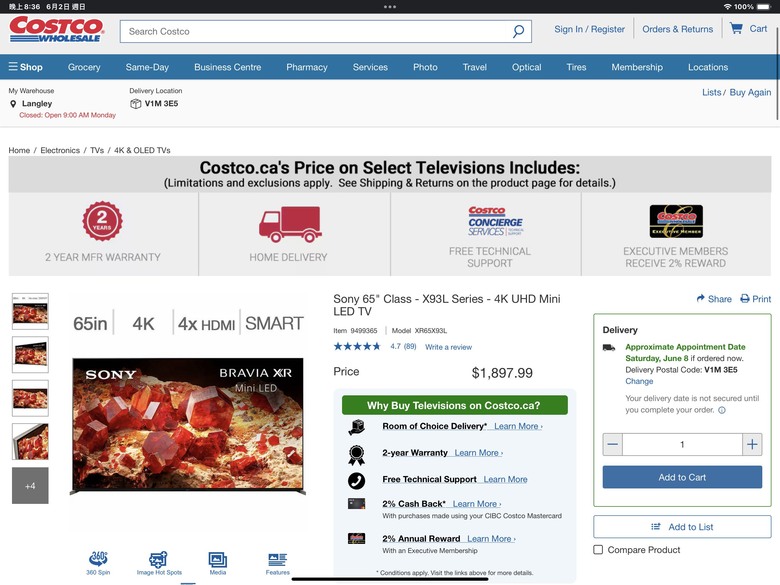
Task: Learn More about 2-year Warranty
Action: pos(479,452)
